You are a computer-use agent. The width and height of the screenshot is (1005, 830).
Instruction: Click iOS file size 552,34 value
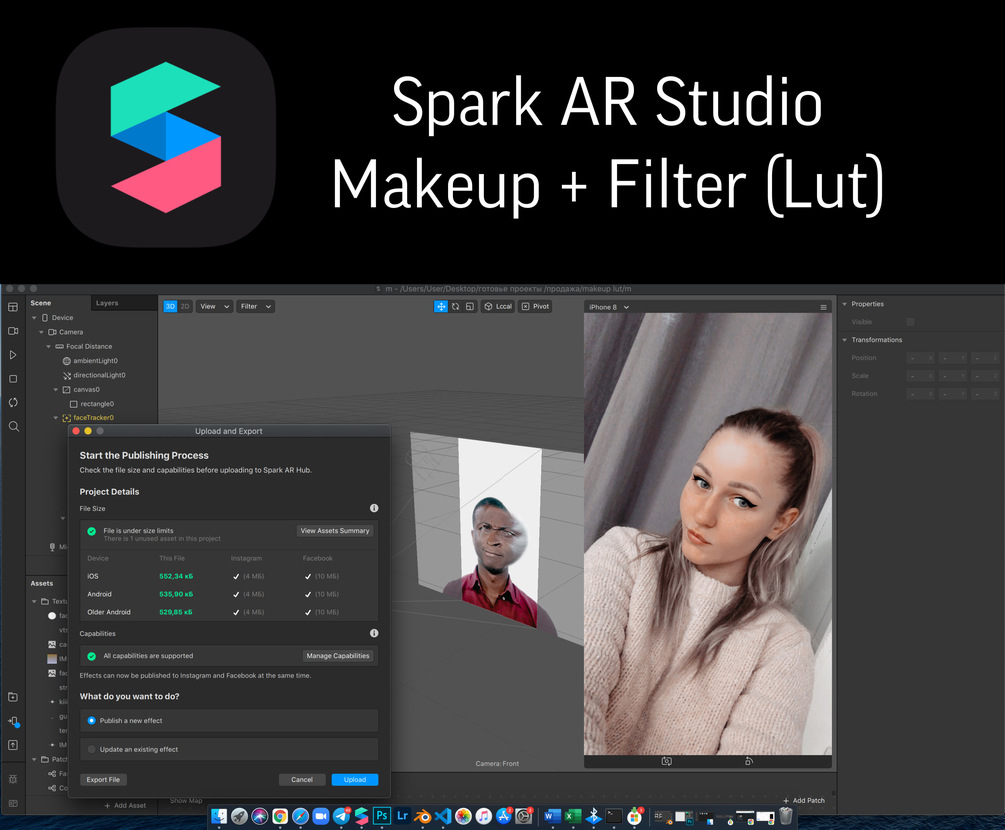(176, 576)
